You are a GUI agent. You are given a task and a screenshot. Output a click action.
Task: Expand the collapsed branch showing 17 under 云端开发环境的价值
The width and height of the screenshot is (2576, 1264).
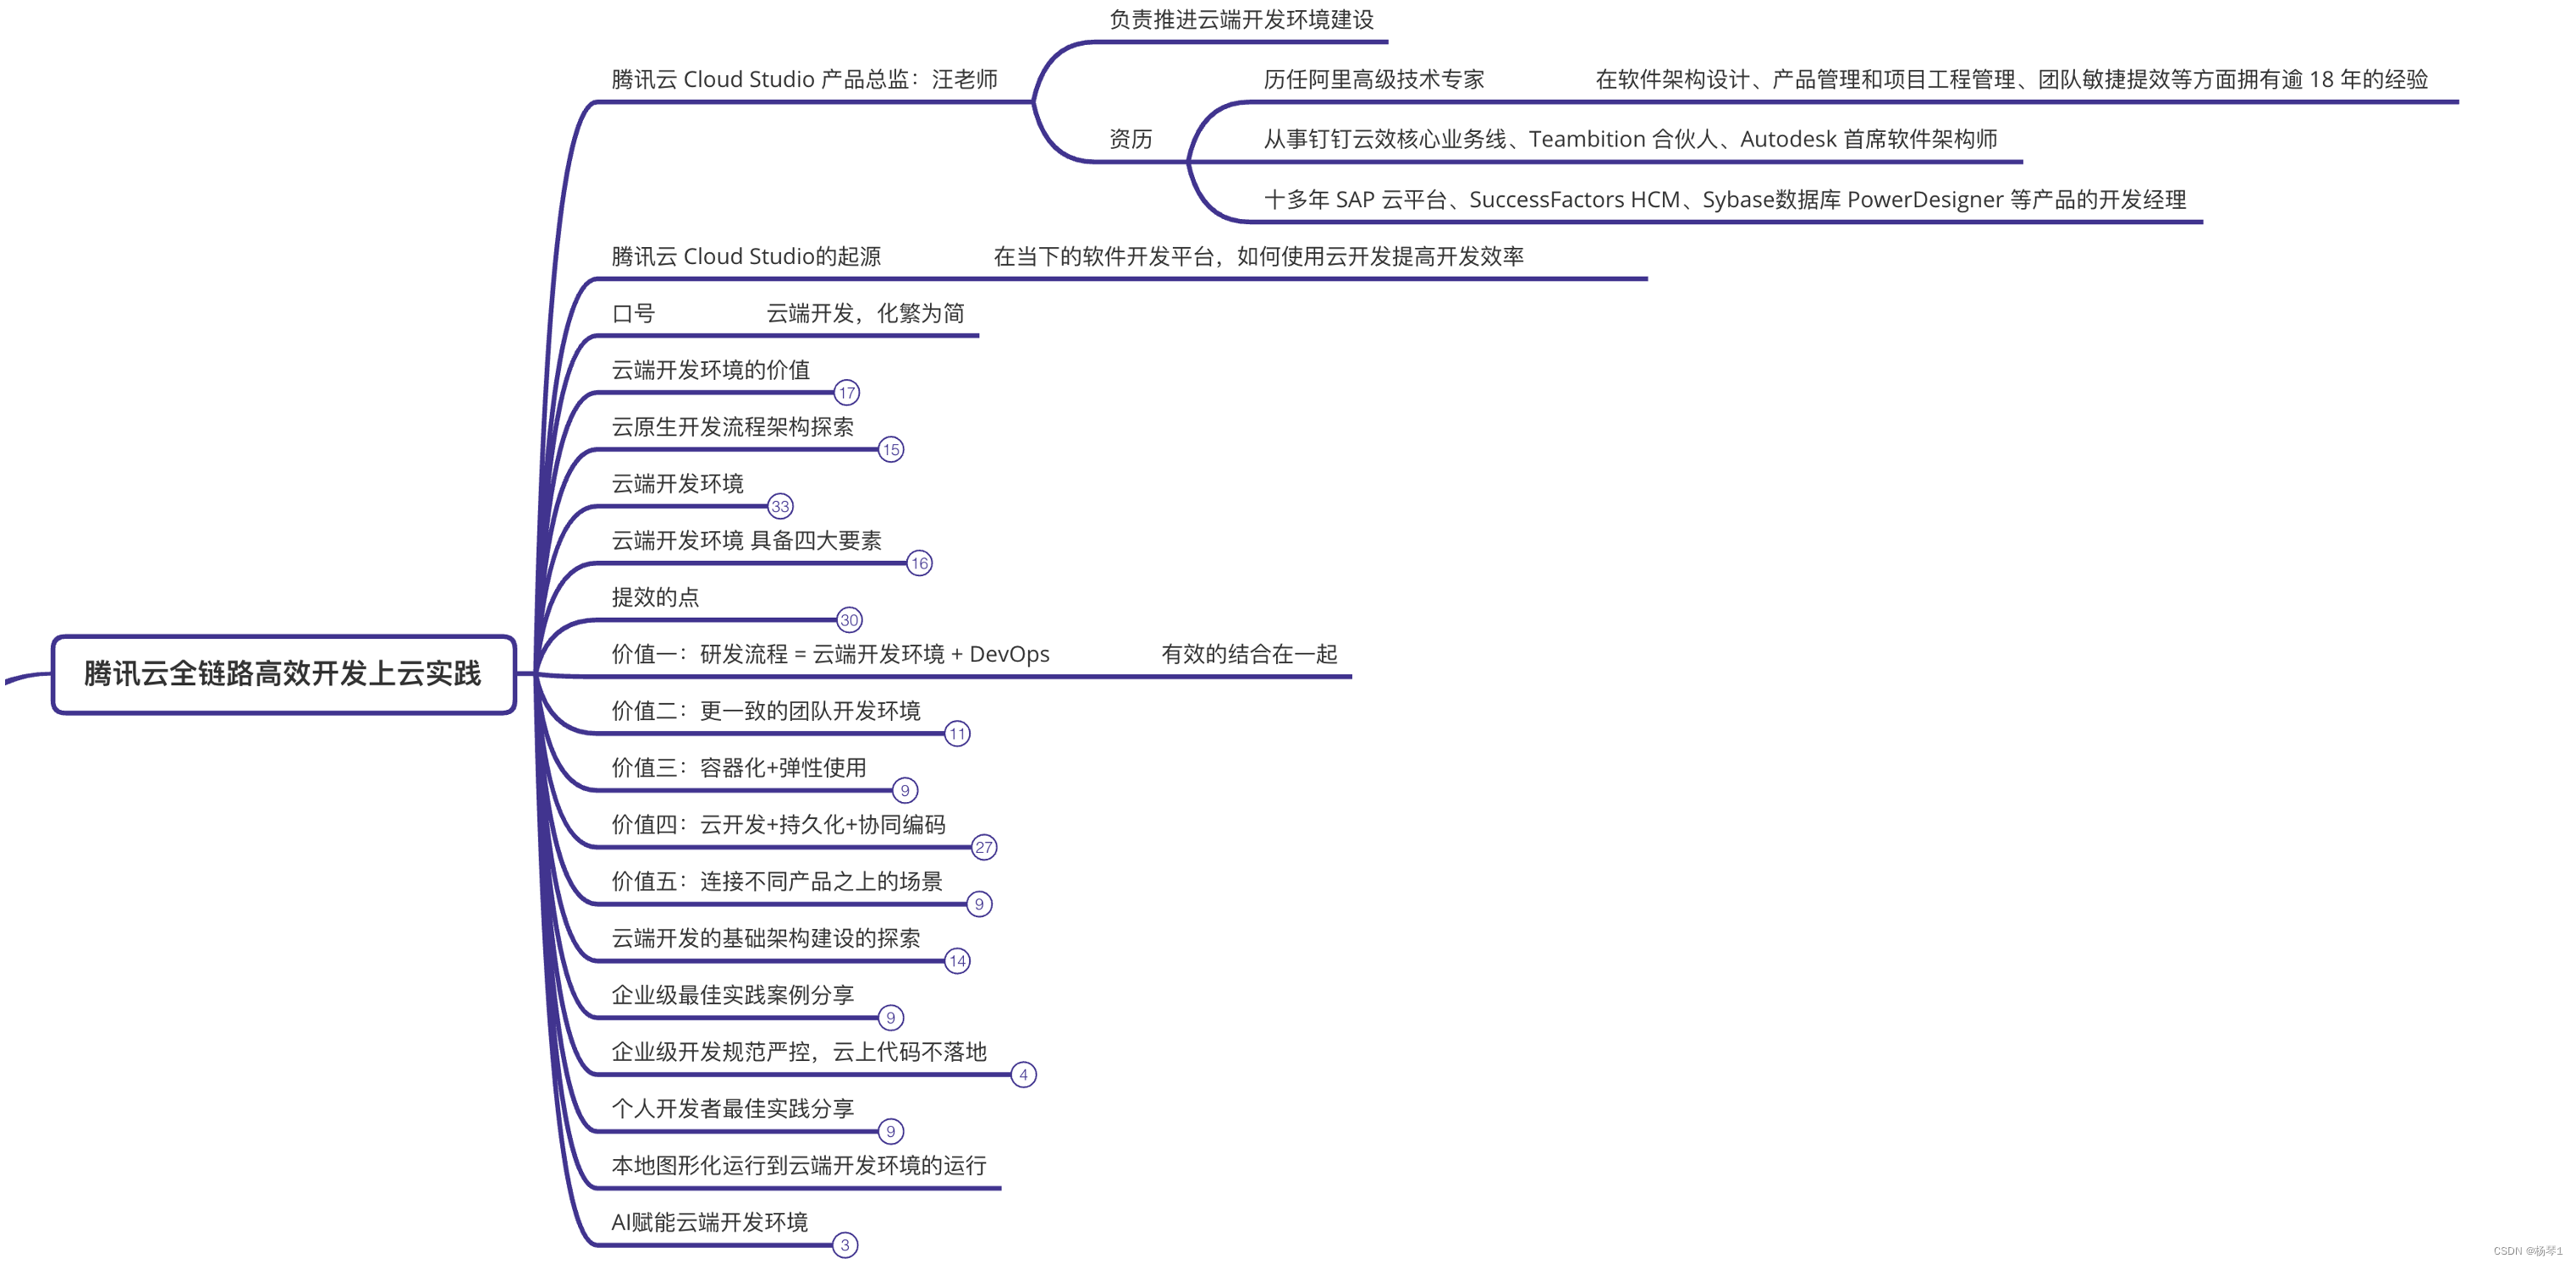click(846, 393)
